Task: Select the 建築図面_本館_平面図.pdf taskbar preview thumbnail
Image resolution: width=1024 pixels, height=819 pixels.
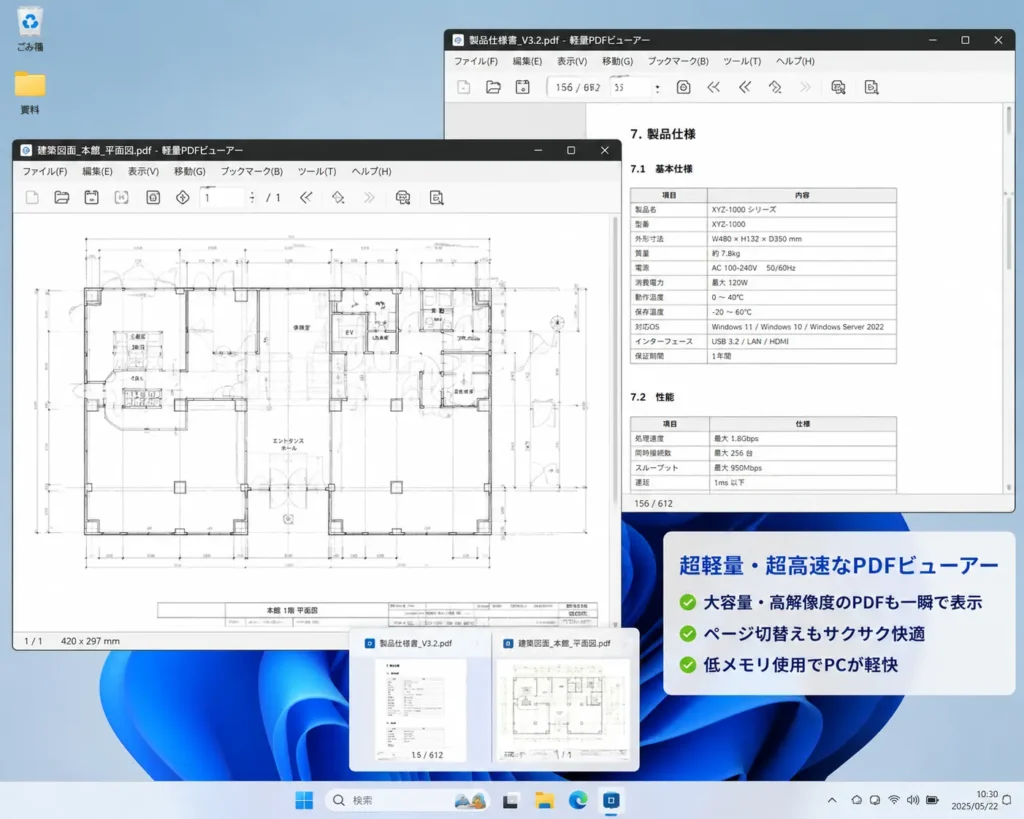Action: point(564,699)
